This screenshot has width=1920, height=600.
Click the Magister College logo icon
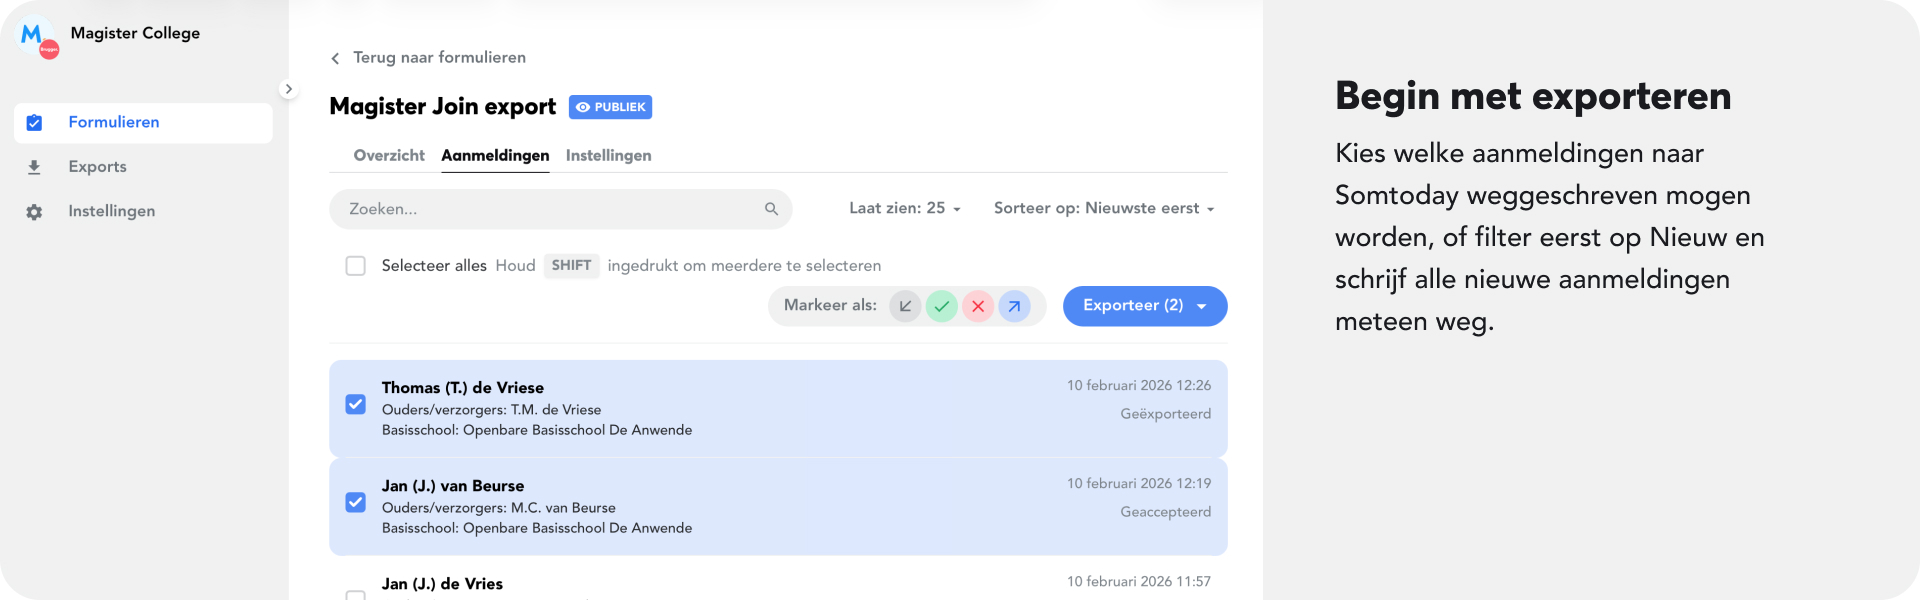[38, 38]
